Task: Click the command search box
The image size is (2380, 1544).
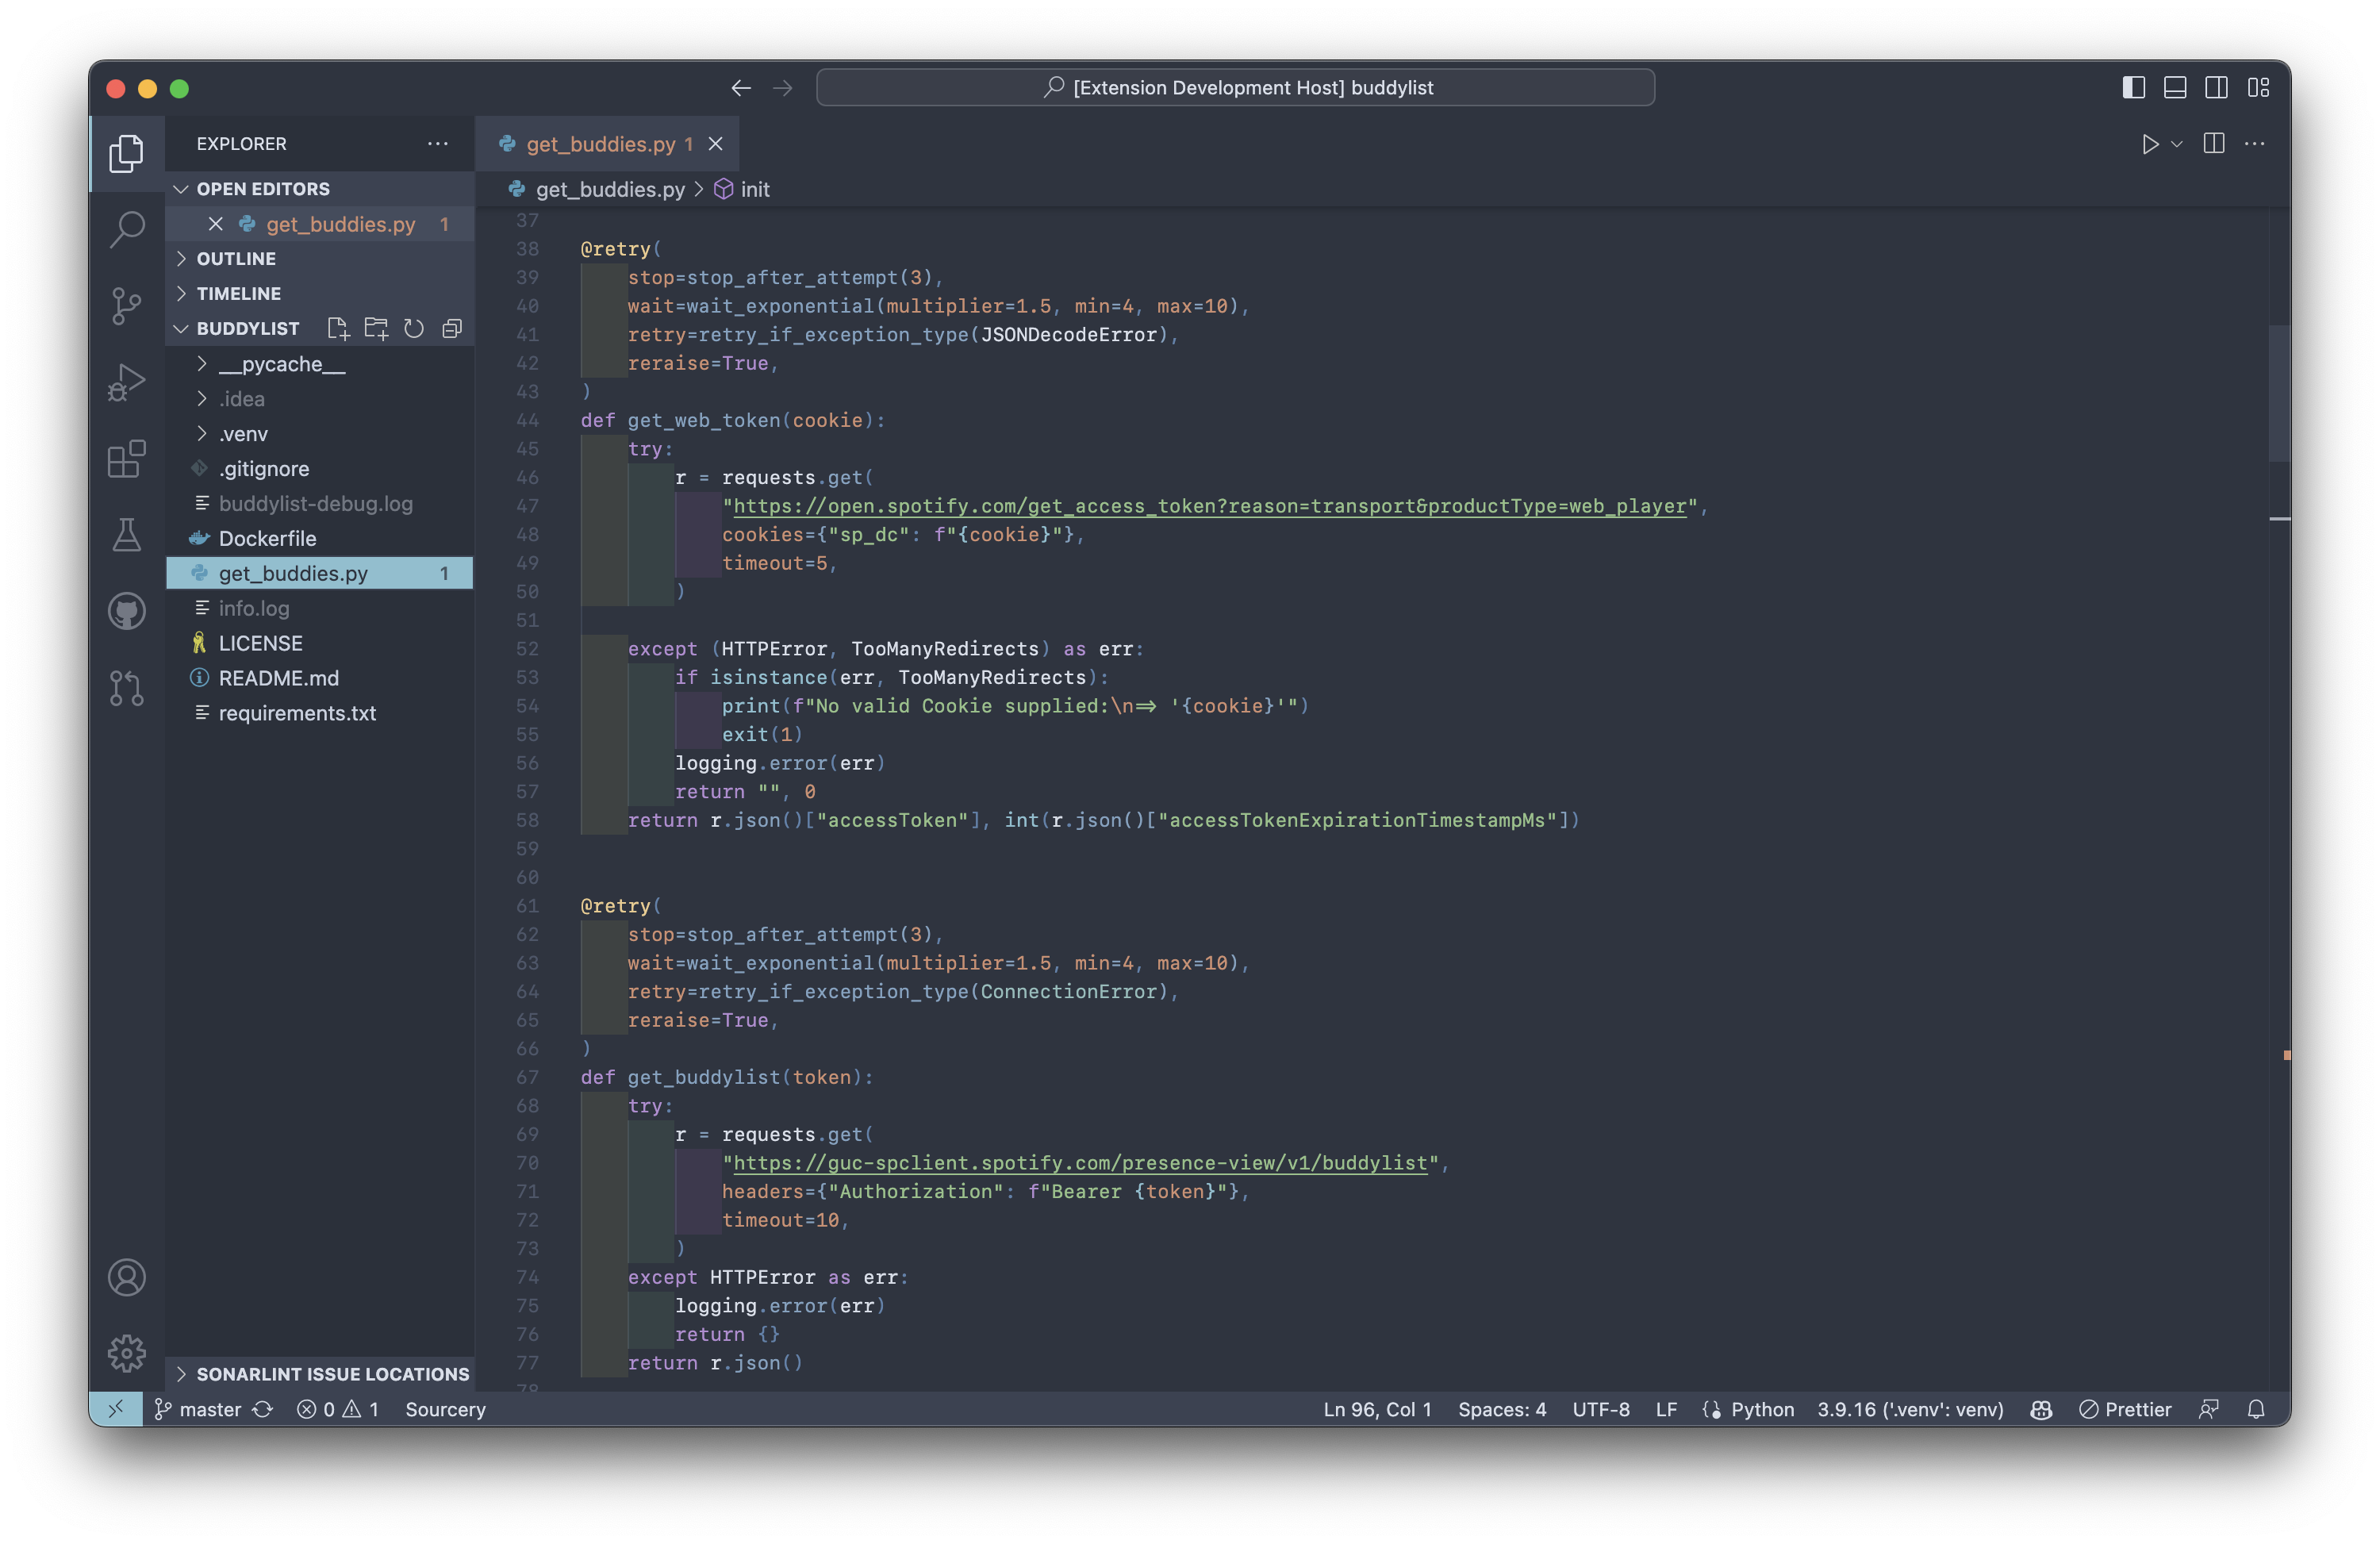Action: click(x=1235, y=87)
